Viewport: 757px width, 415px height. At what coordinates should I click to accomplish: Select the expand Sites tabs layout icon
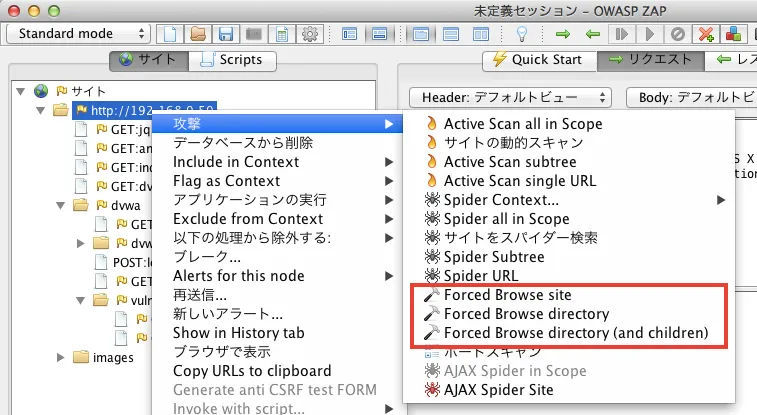coord(421,34)
